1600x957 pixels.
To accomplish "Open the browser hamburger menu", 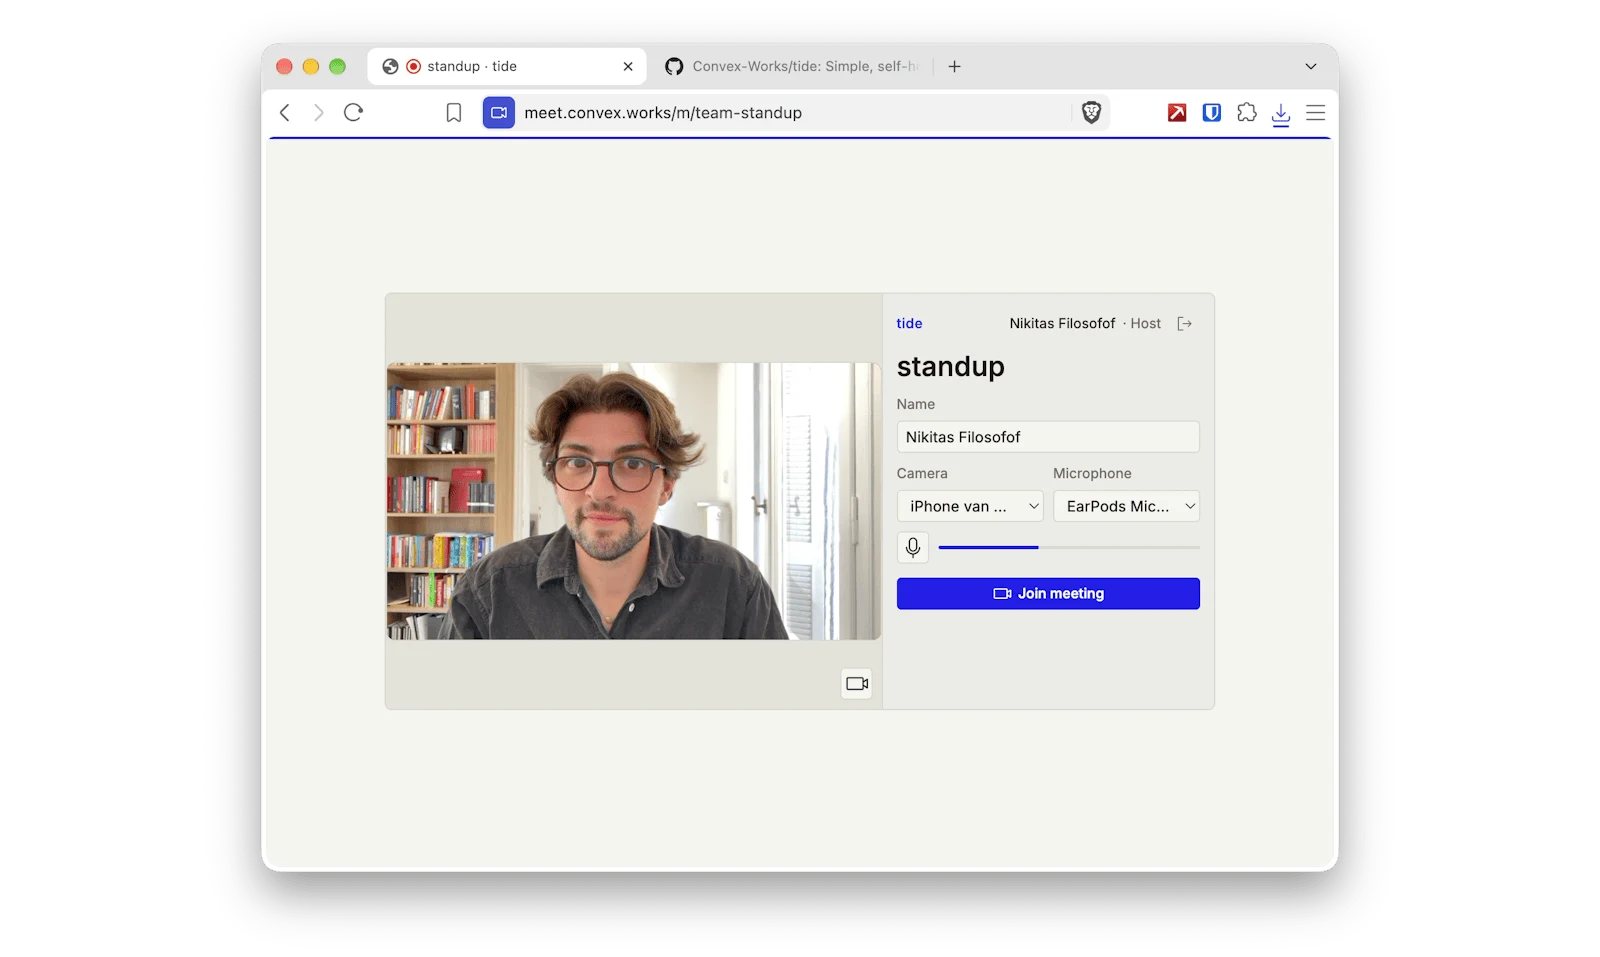I will [x=1316, y=113].
